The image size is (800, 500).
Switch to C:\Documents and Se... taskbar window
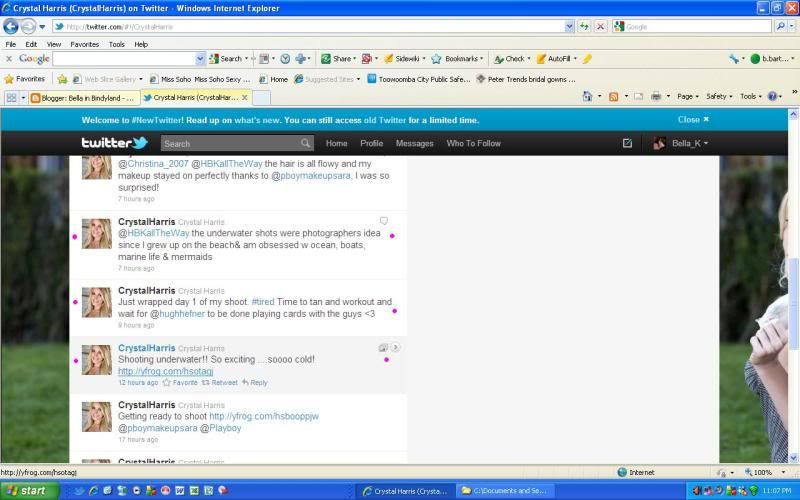pos(505,491)
